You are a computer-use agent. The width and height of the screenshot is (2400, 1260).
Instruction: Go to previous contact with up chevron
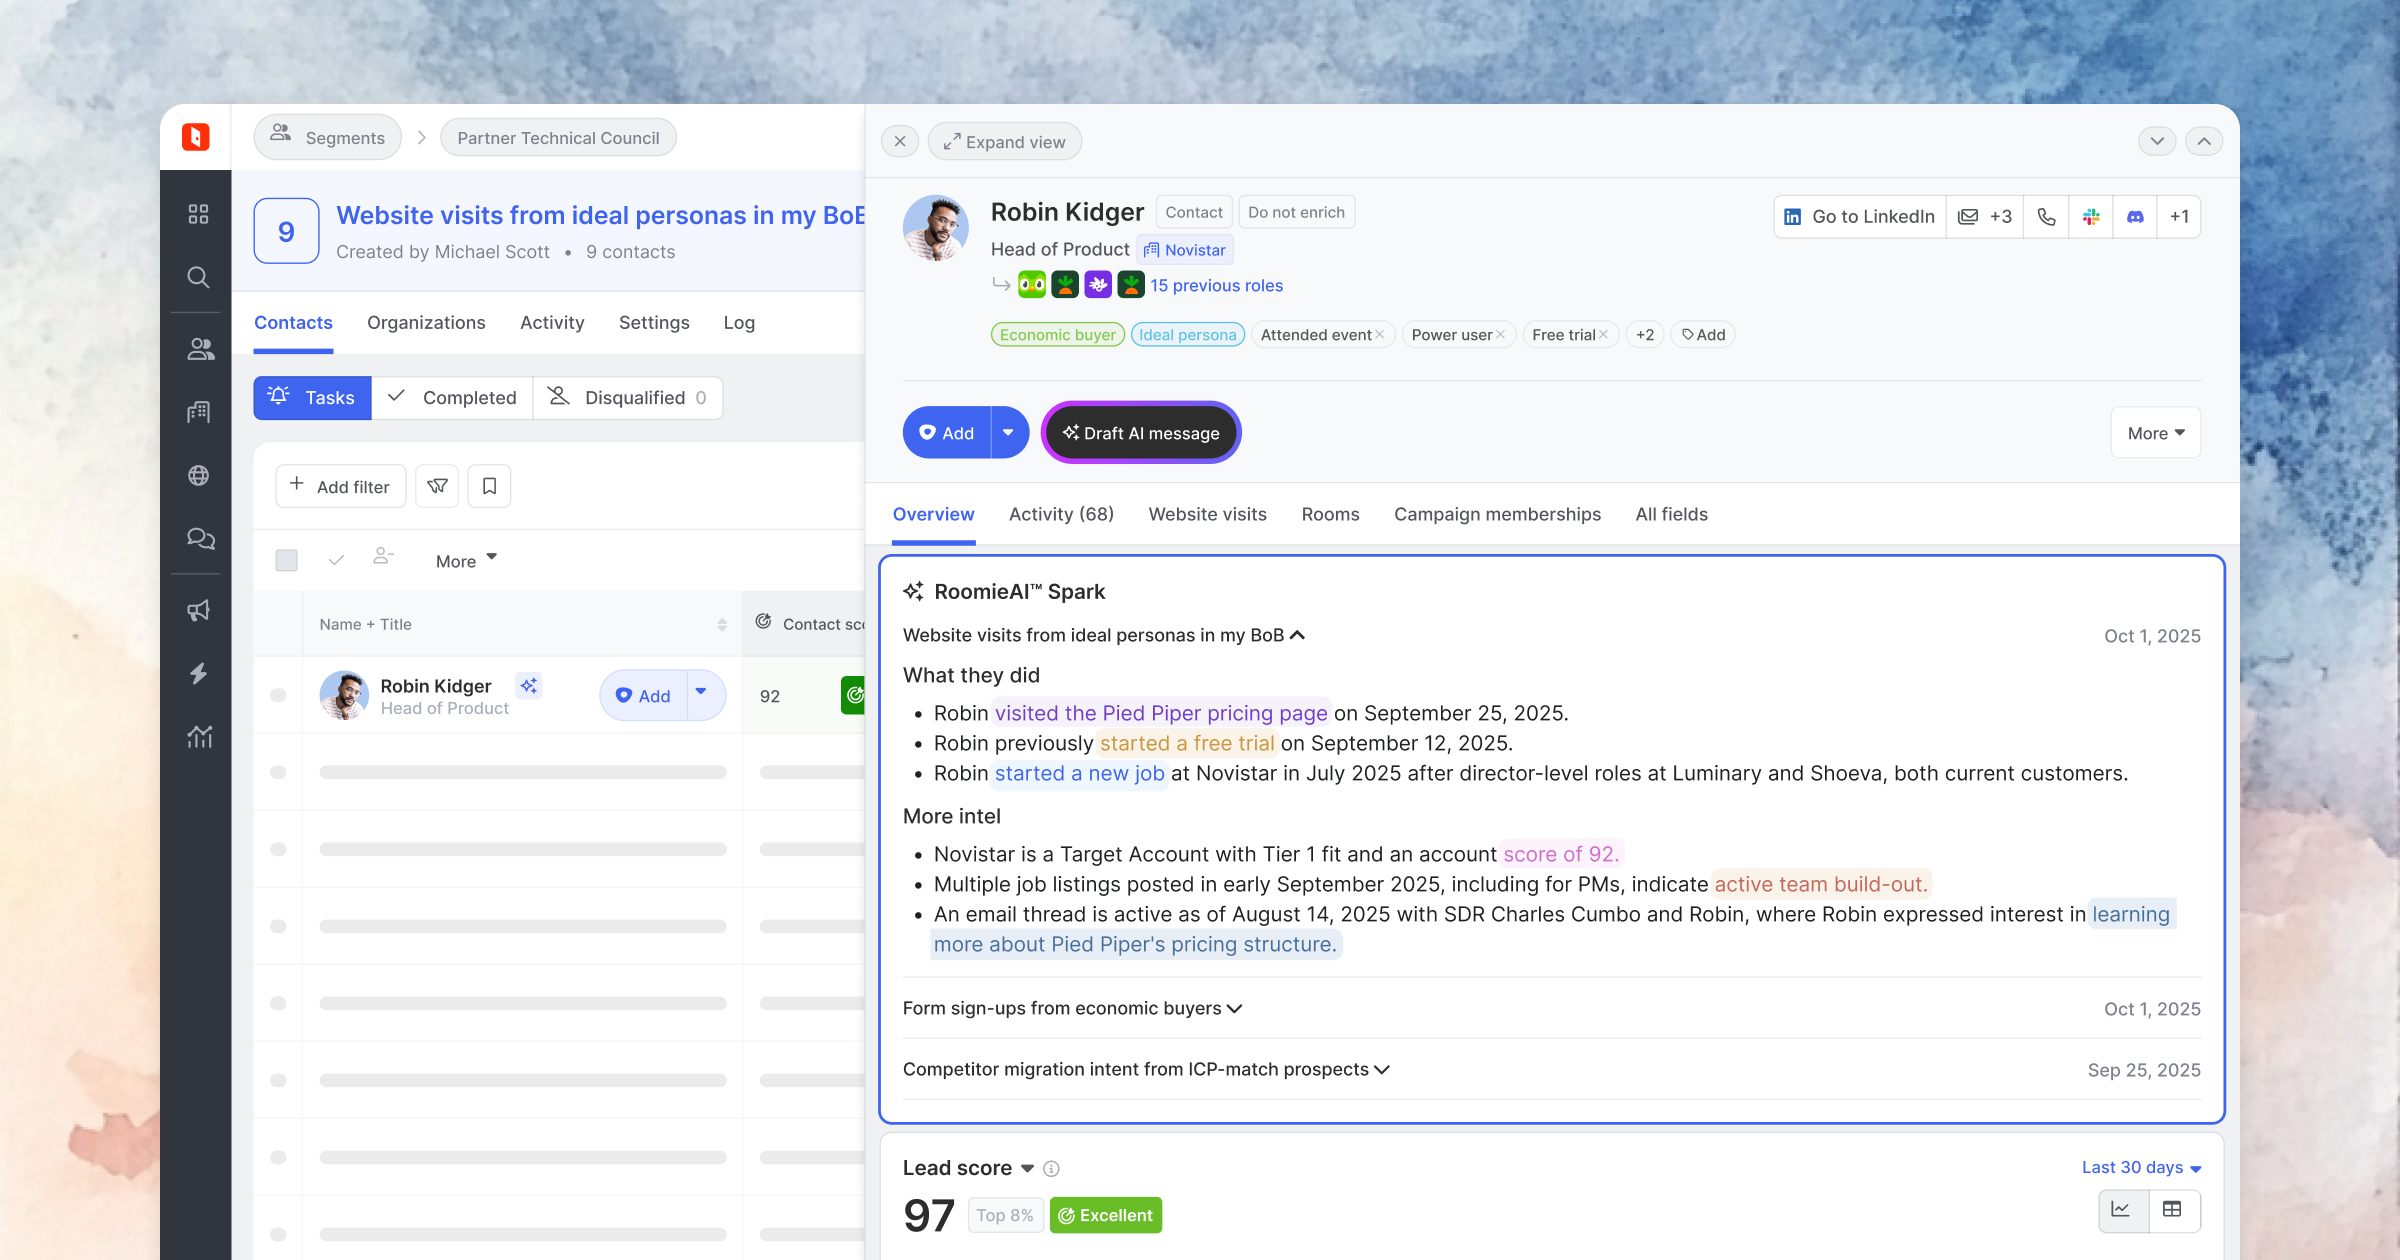2204,142
